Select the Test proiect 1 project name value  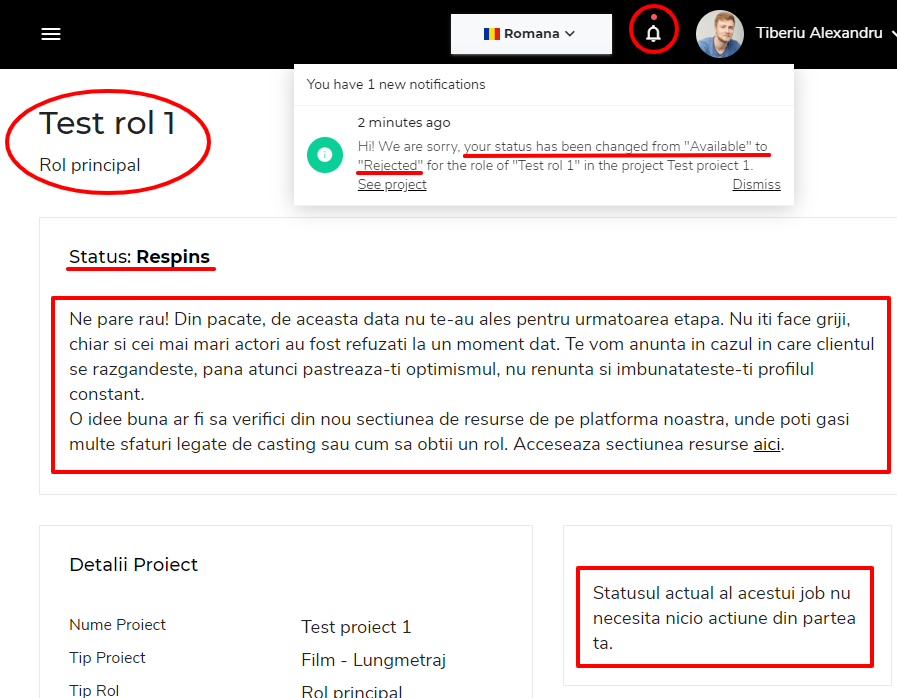(x=356, y=627)
